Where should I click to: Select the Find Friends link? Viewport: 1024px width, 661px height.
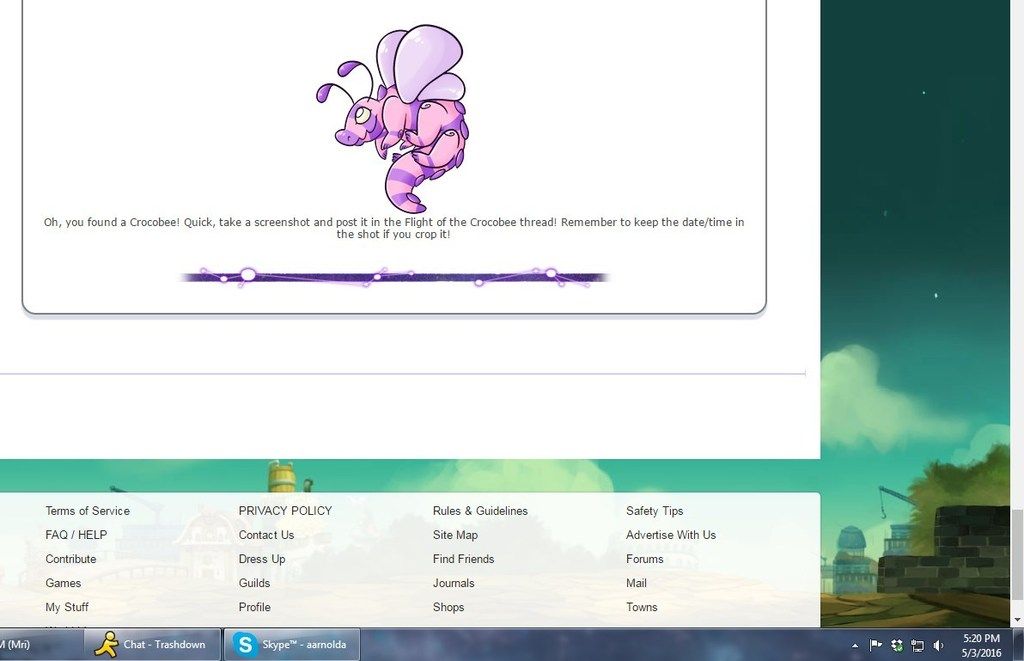464,559
